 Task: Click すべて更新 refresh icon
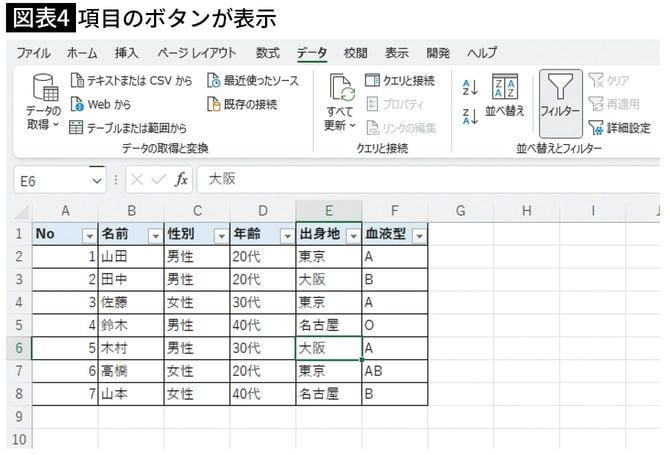coord(342,88)
